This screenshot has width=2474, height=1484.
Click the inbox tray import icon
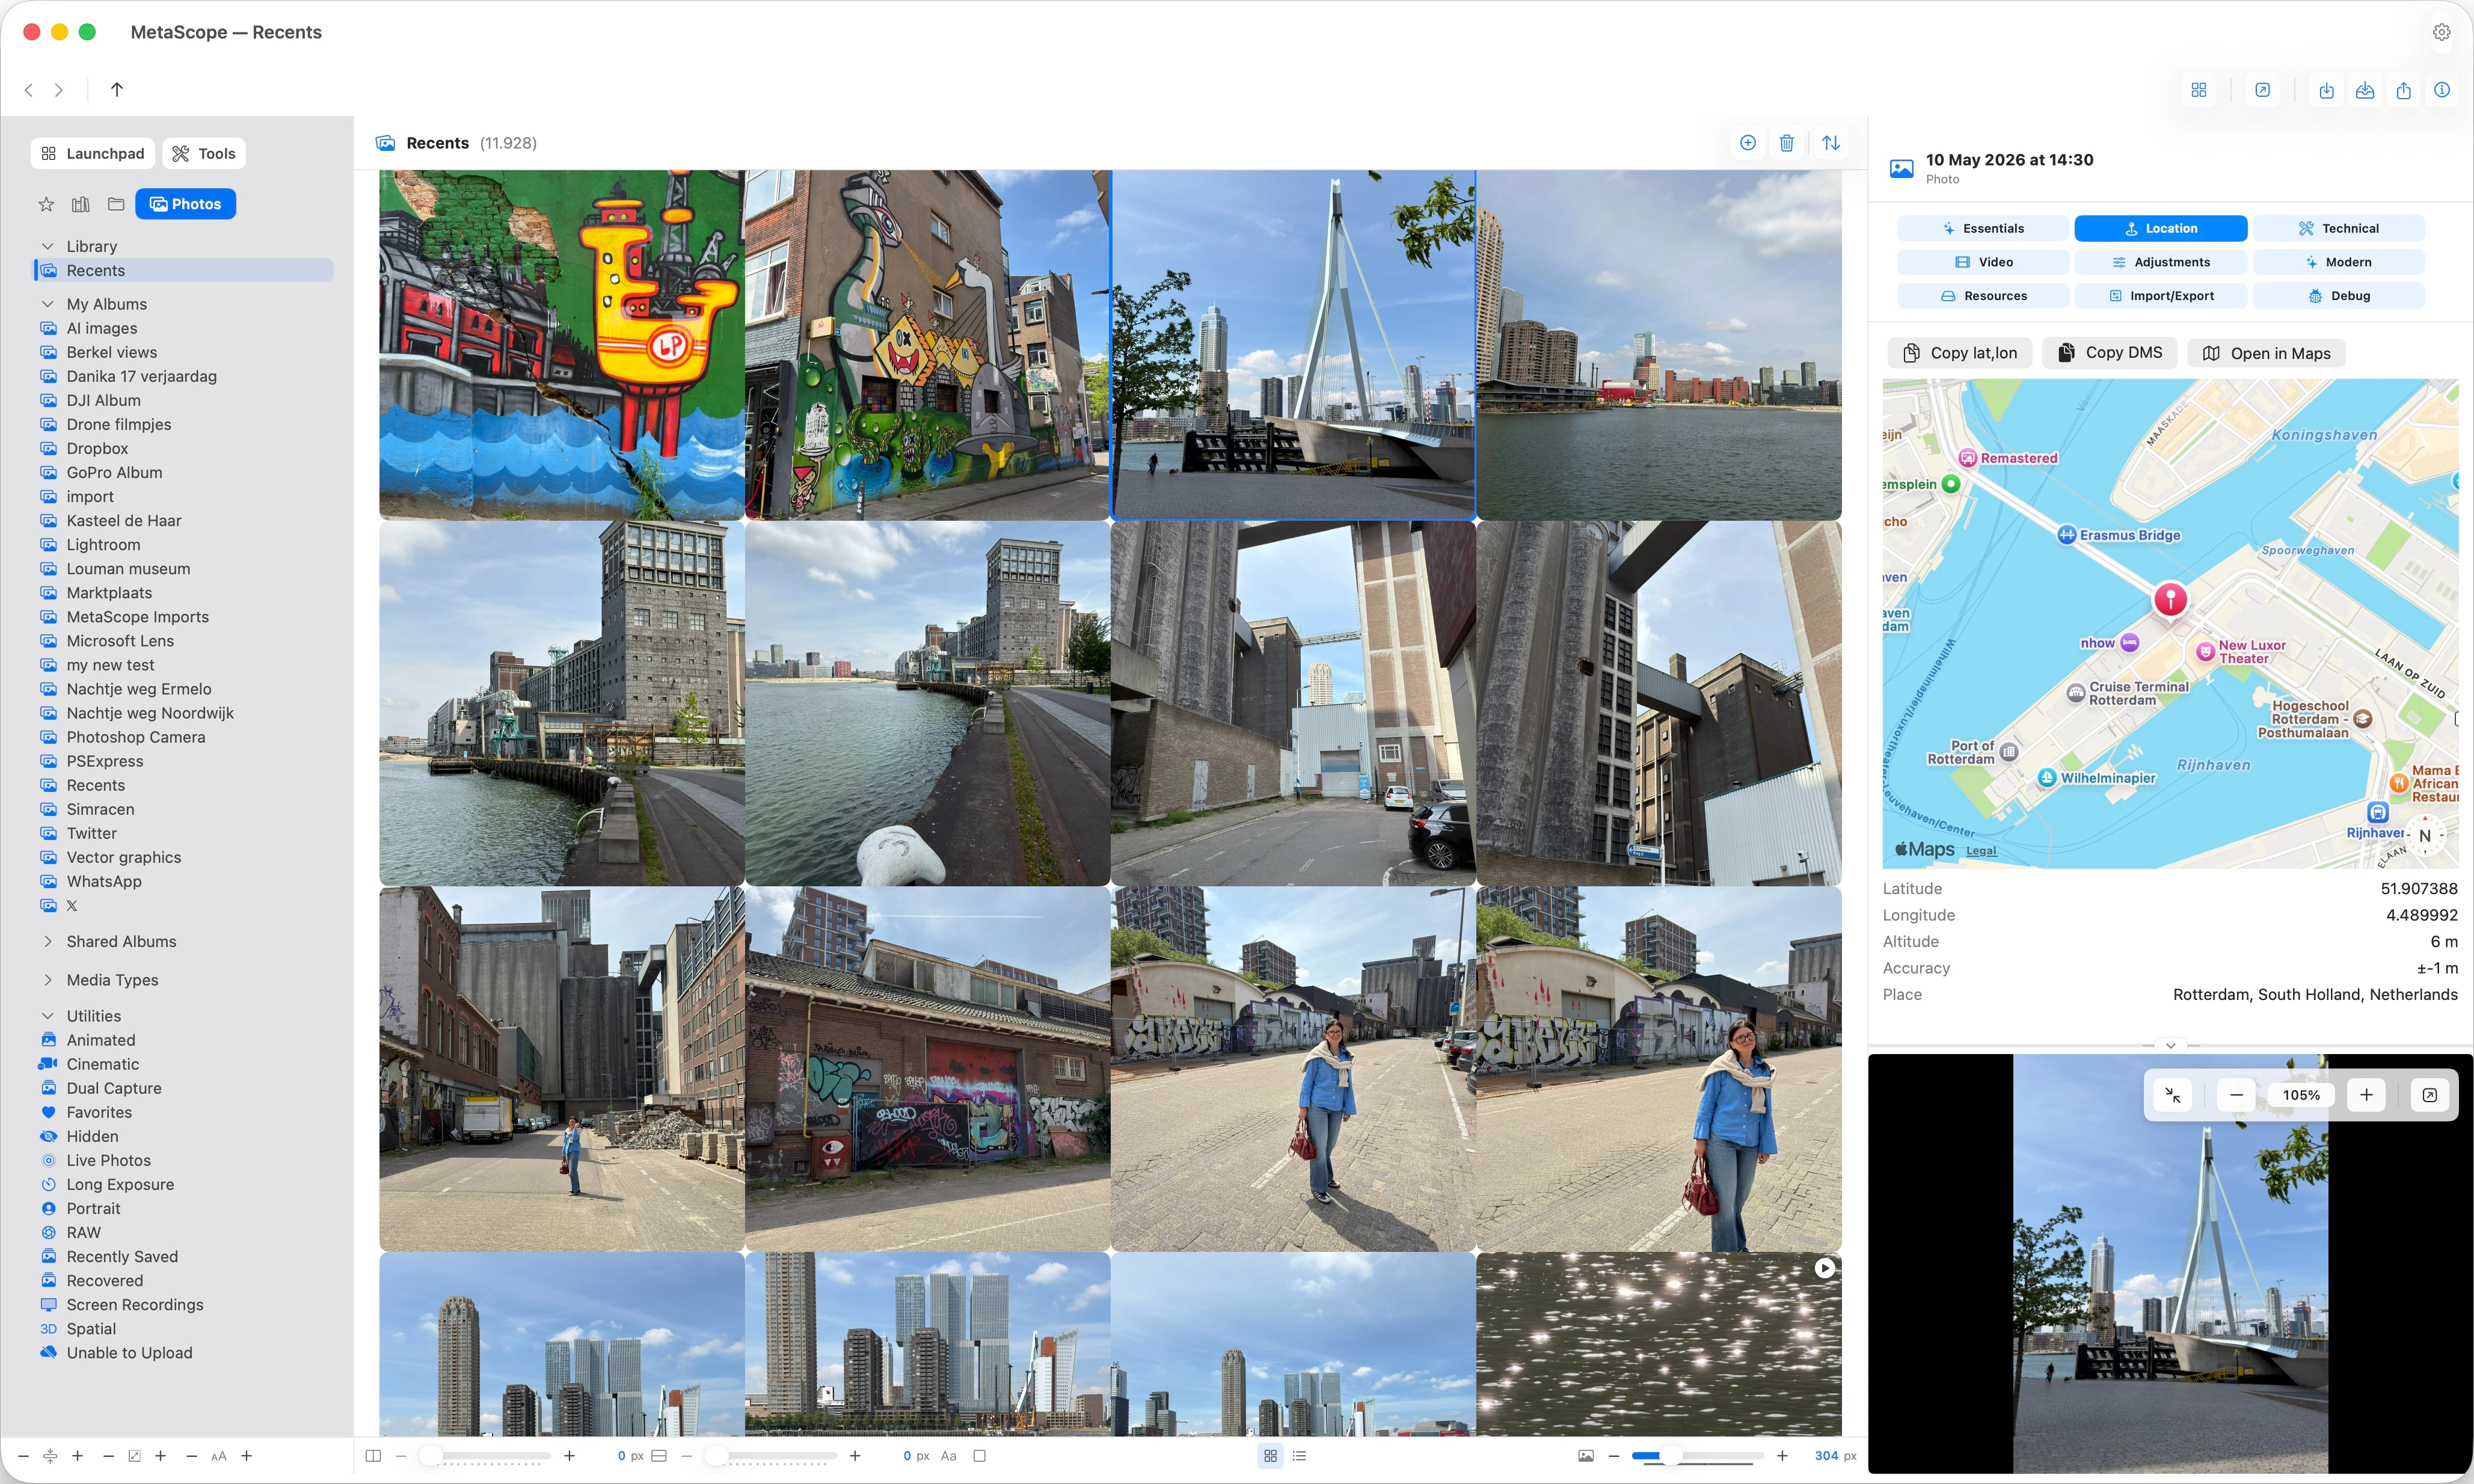click(x=2364, y=90)
